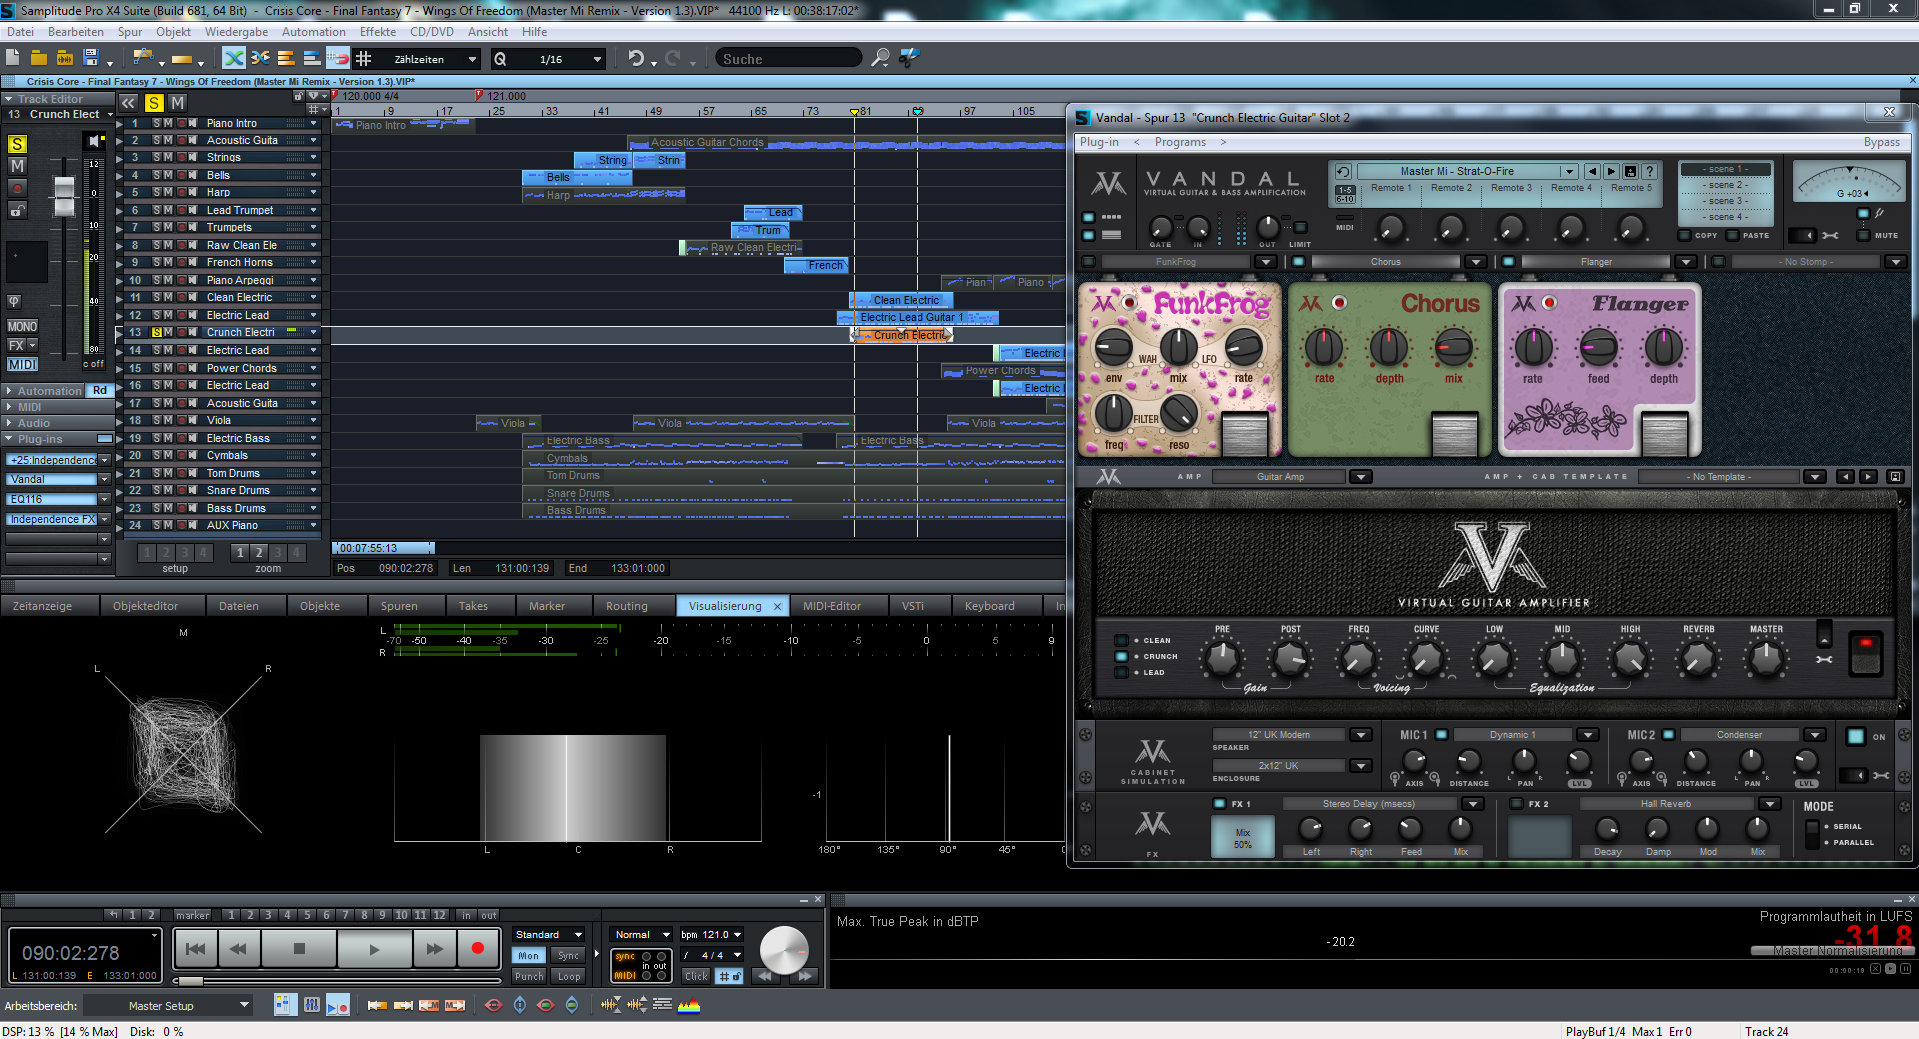Viewport: 1919px width, 1039px height.
Task: Solo the Crunch Electric track 13
Action: coord(156,332)
